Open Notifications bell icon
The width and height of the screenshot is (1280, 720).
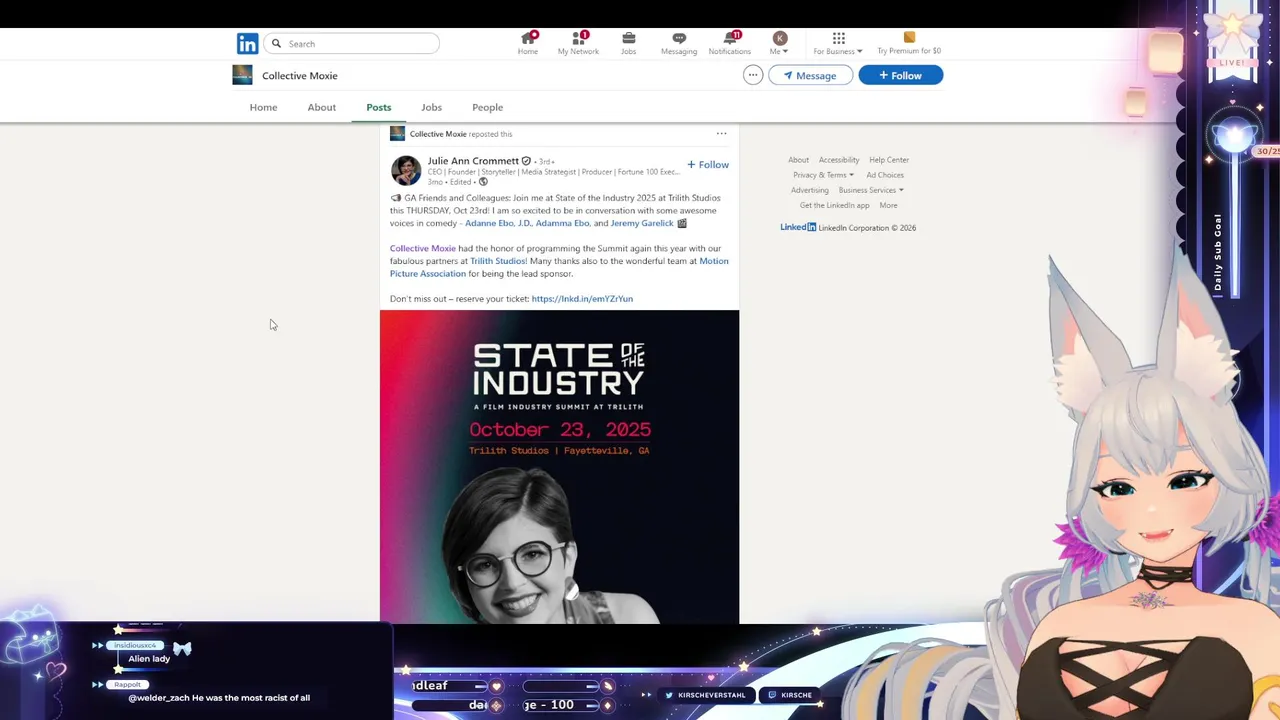tap(730, 43)
